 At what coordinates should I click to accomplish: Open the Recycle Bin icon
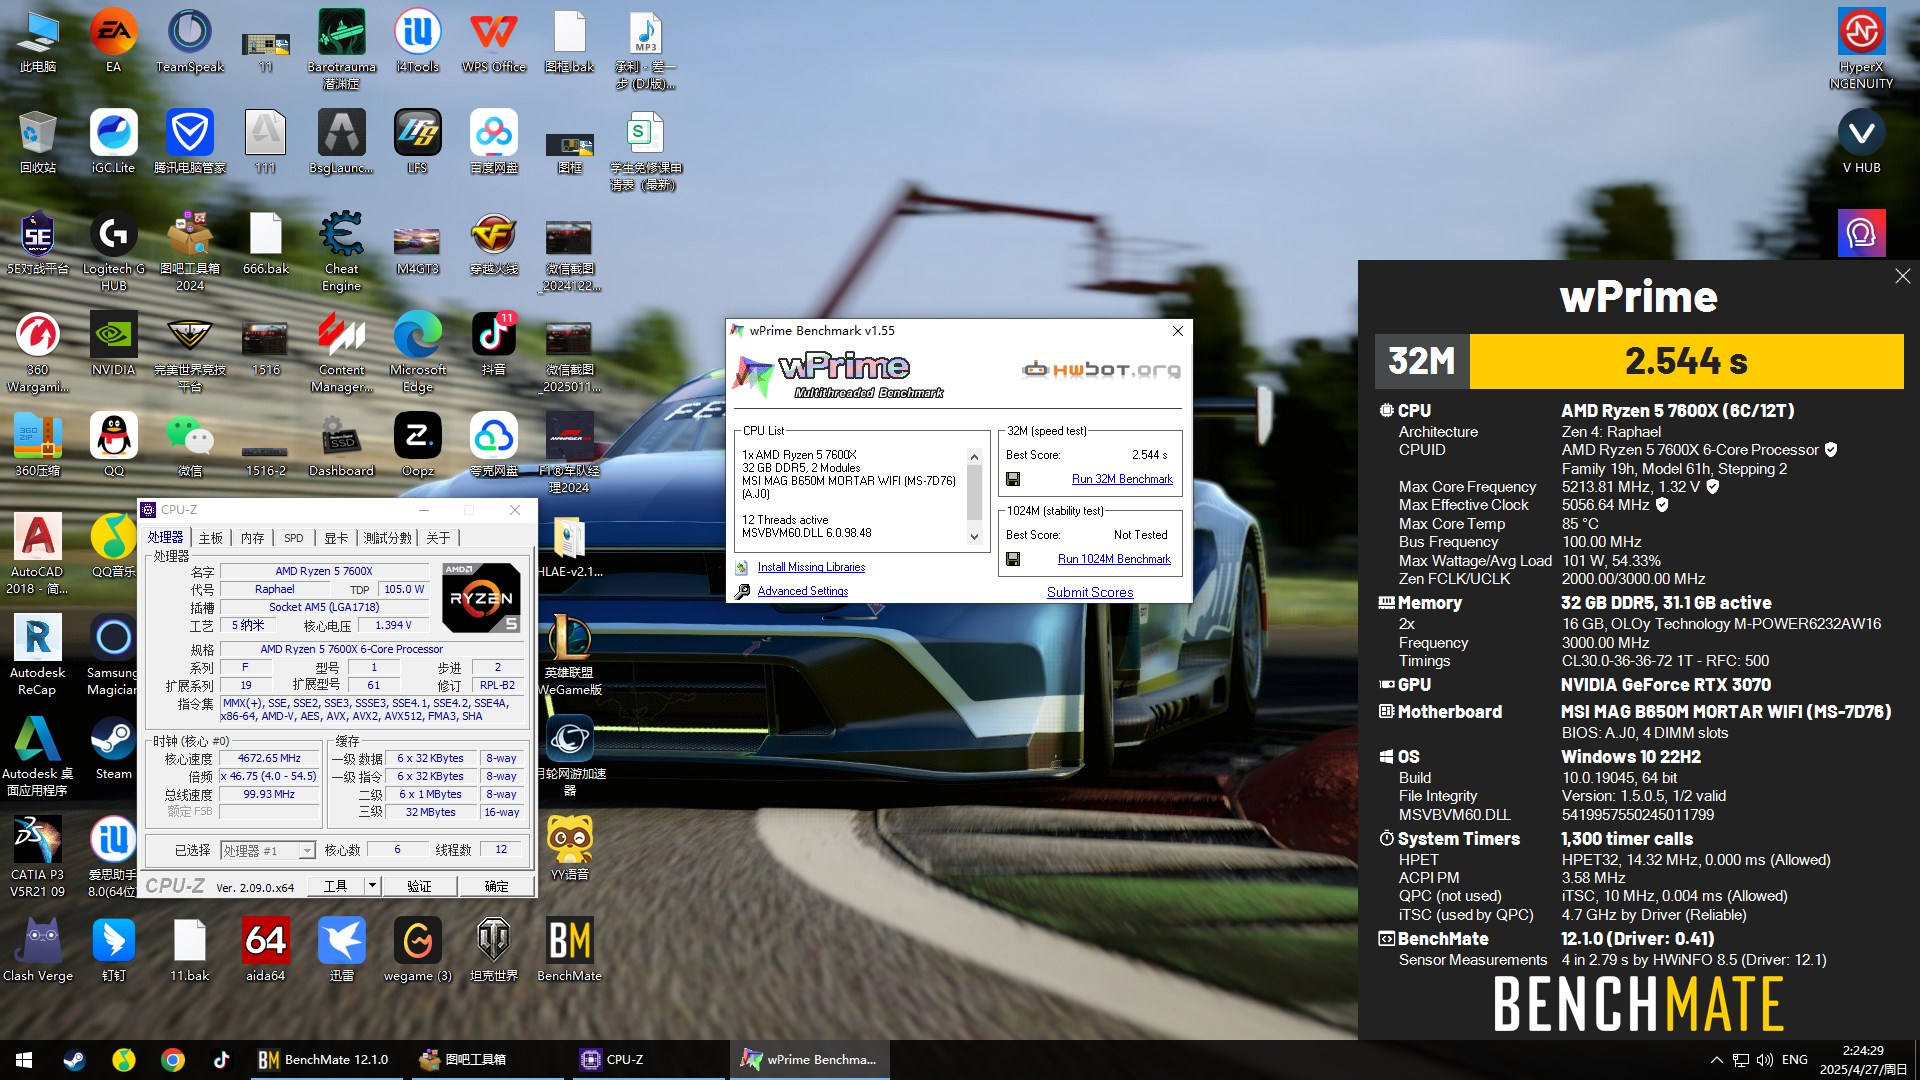click(37, 141)
